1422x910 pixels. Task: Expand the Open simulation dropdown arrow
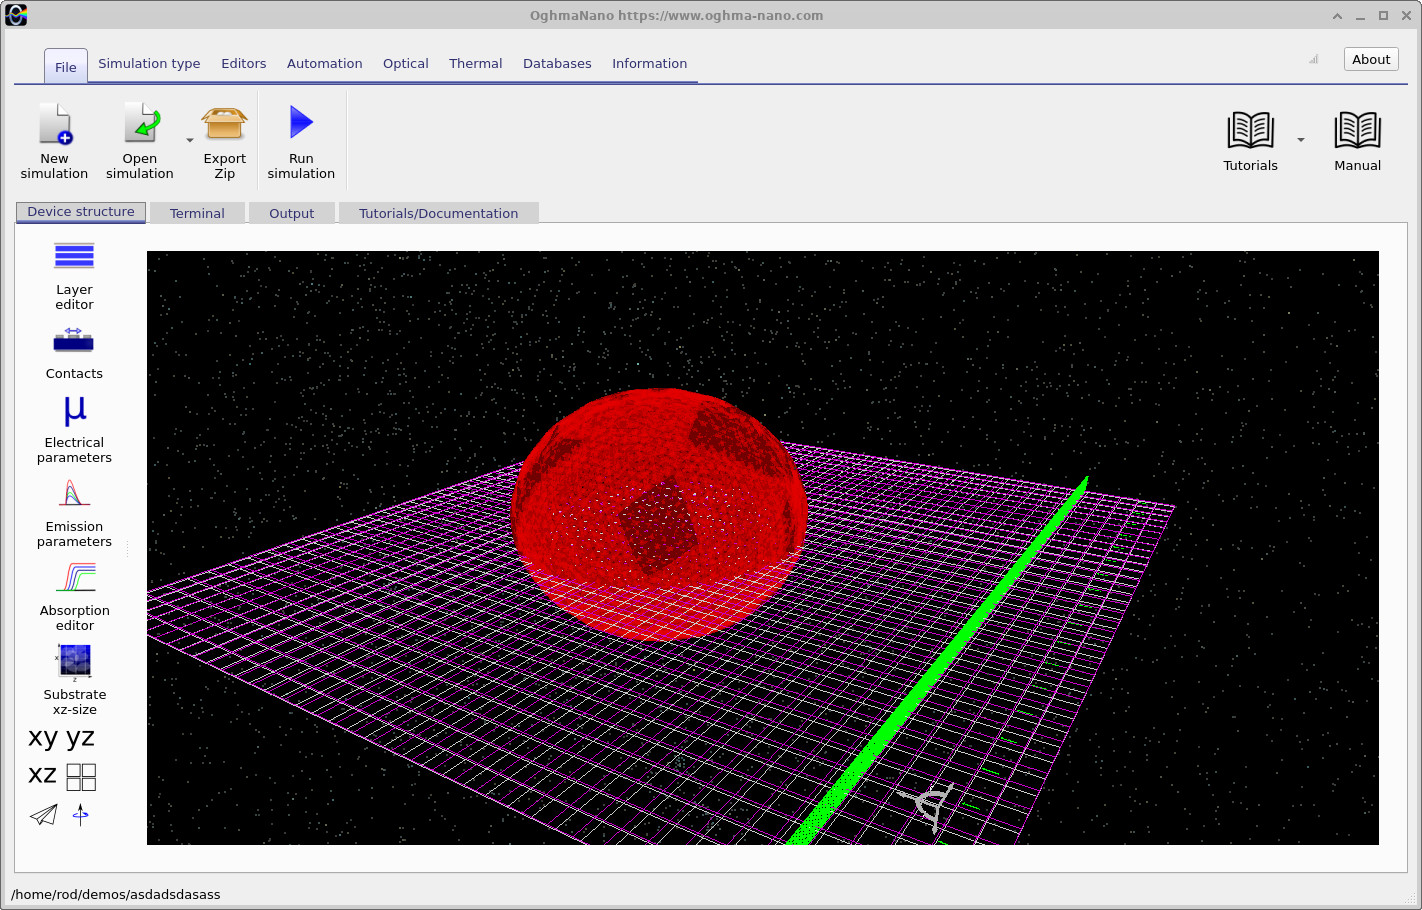(190, 141)
